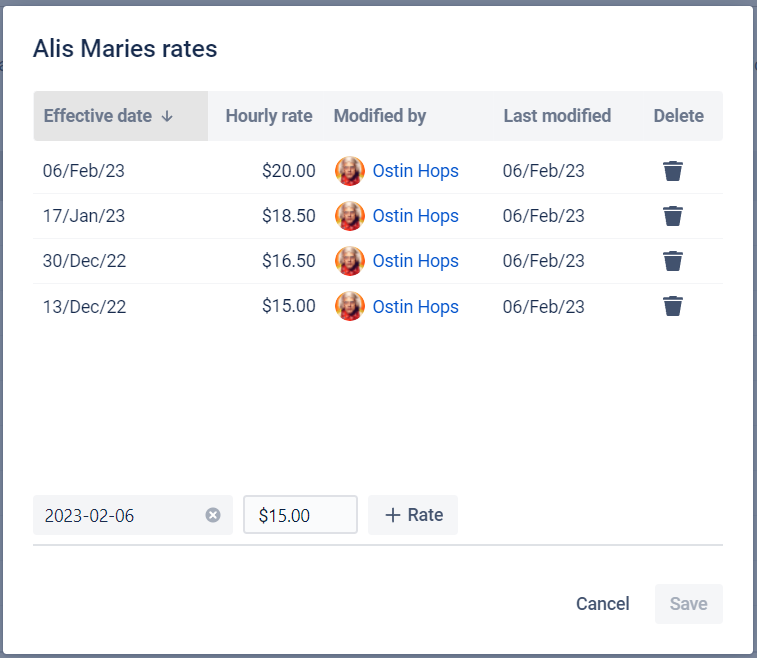This screenshot has height=658, width=757.
Task: Delete the 17/Jan/23 $18.50 rate
Action: point(673,216)
